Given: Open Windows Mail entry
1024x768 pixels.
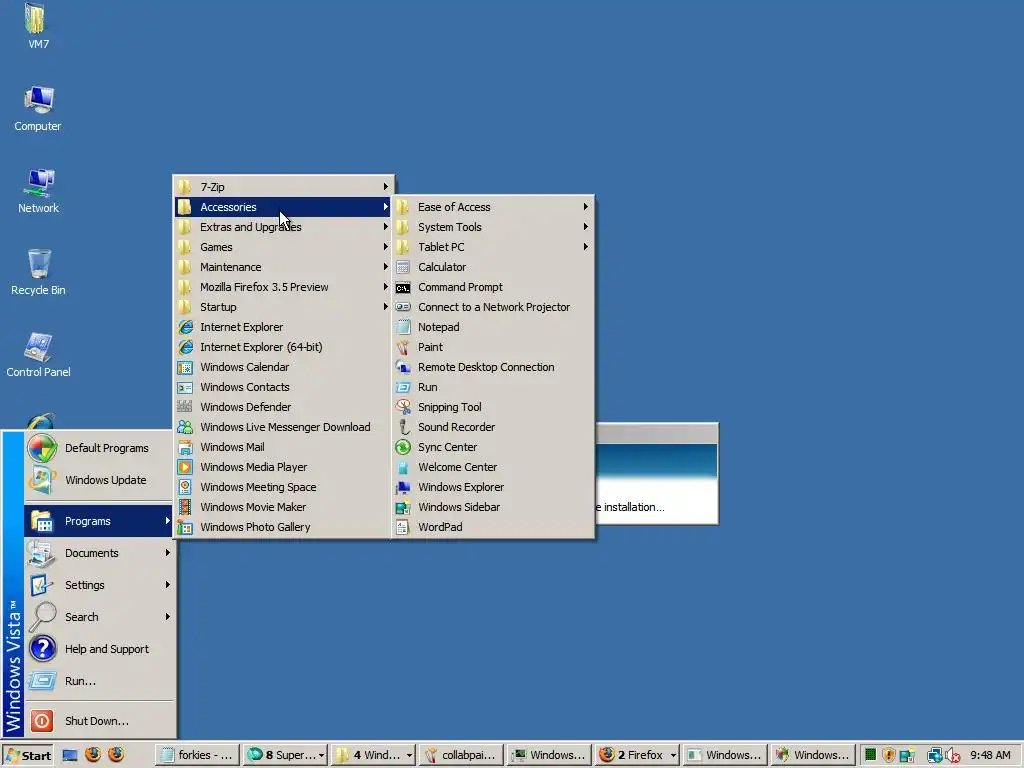Looking at the screenshot, I should [x=284, y=447].
